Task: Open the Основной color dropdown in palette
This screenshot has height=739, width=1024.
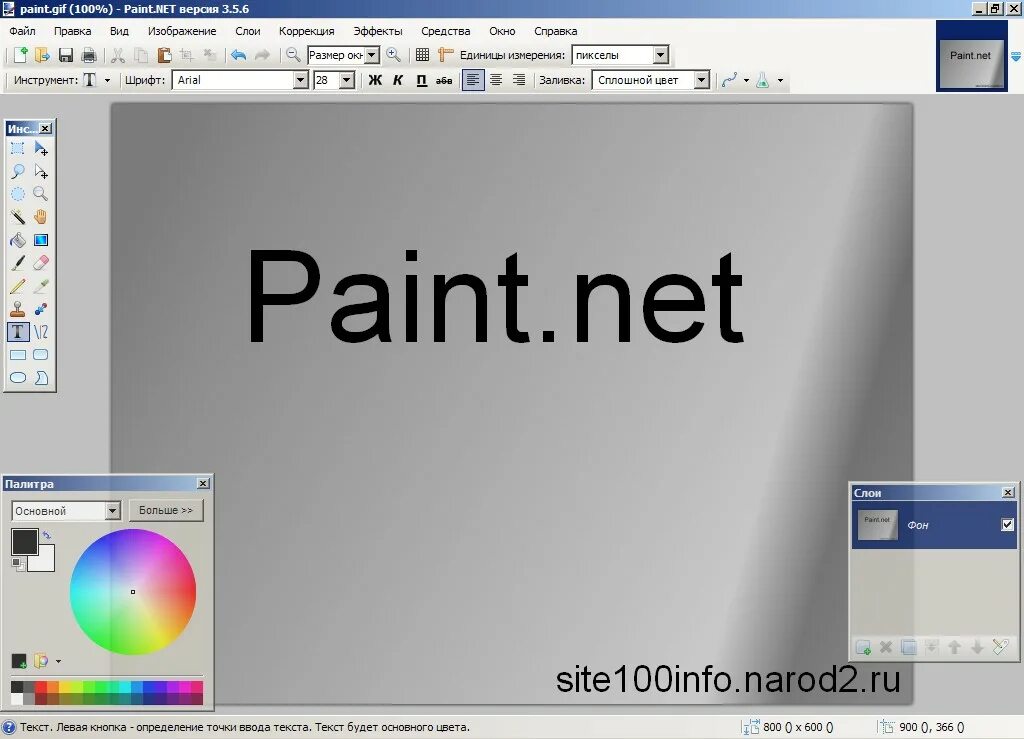Action: coord(112,511)
